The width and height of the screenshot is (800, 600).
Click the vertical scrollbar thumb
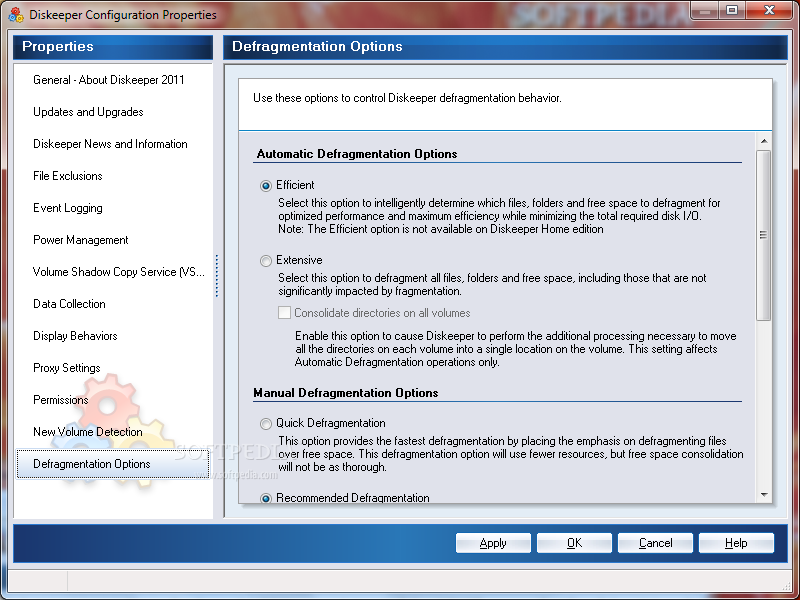(x=764, y=235)
